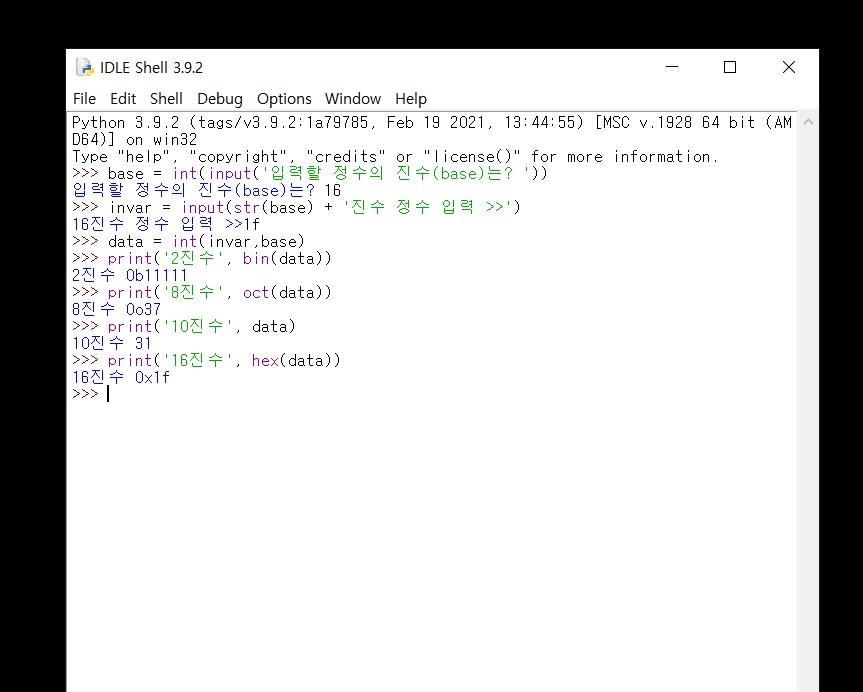Close the IDLE Shell window

tap(789, 67)
